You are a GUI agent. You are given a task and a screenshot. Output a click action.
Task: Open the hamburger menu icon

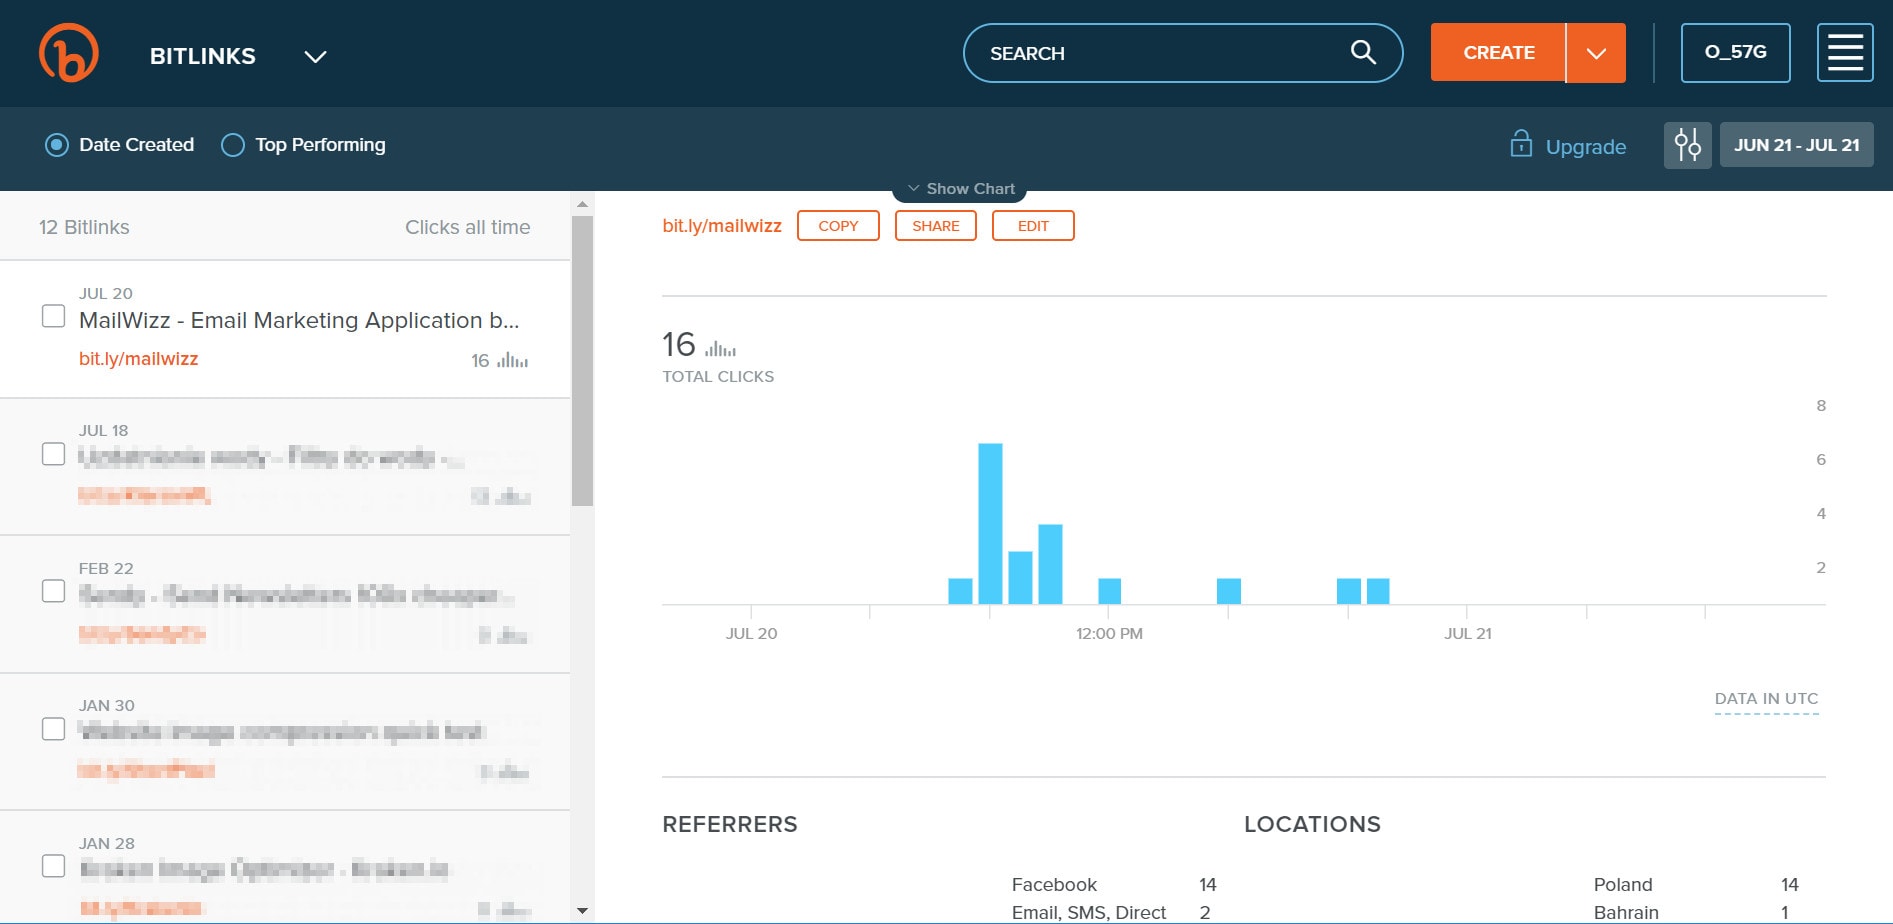pos(1845,52)
